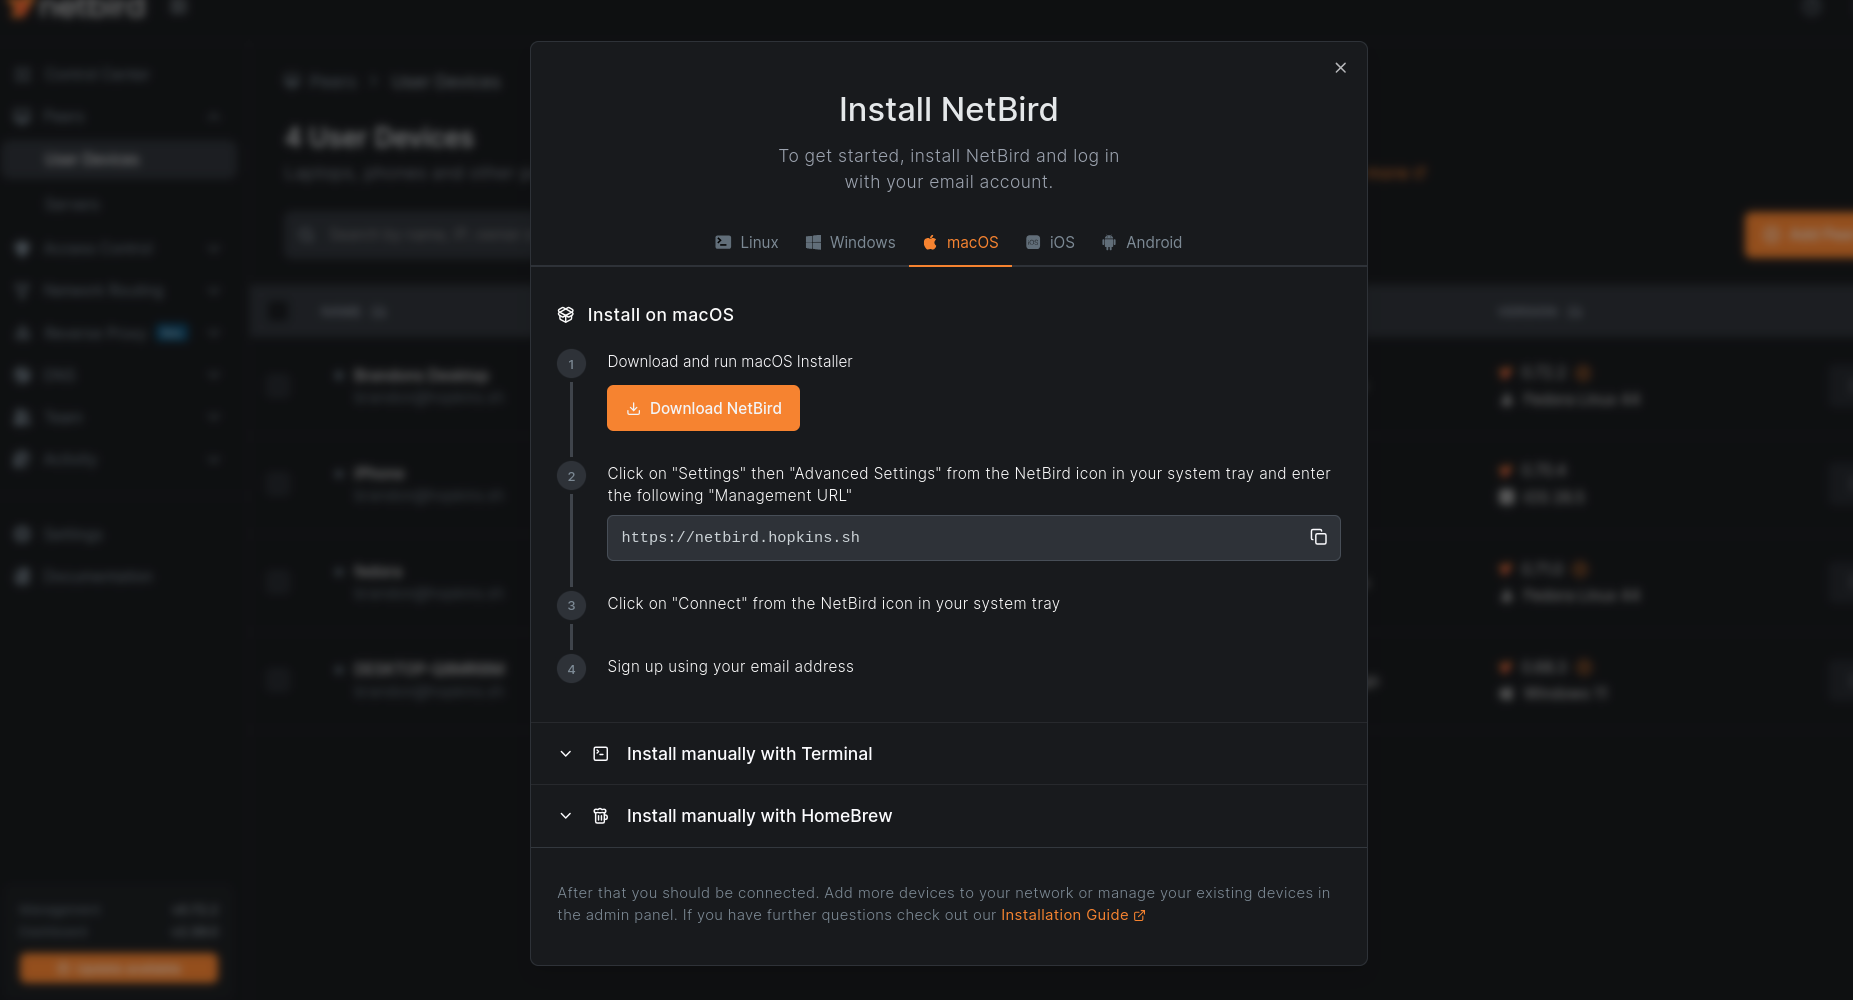
Task: Click the "Install NetBird" heading
Action: [948, 109]
